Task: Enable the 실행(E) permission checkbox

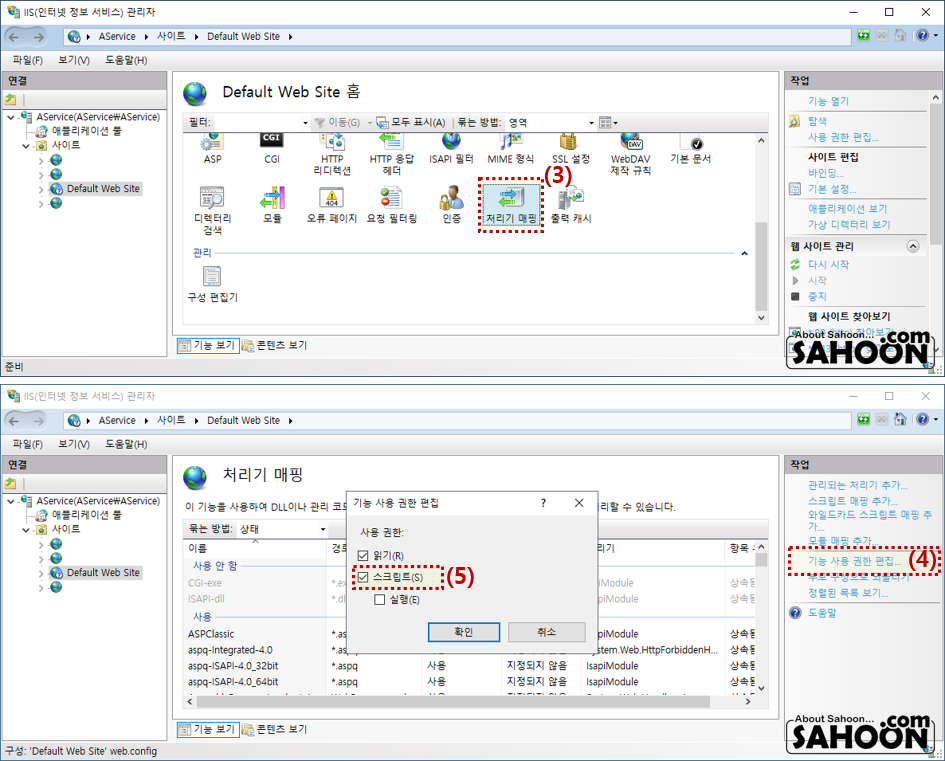Action: (x=380, y=600)
